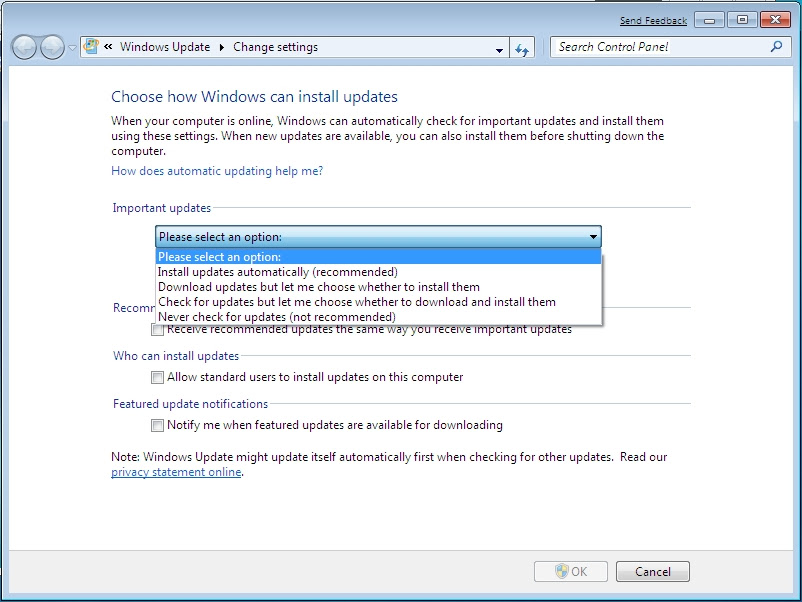Click the 'Featured update notifications' section label
The height and width of the screenshot is (602, 802).
[x=190, y=404]
